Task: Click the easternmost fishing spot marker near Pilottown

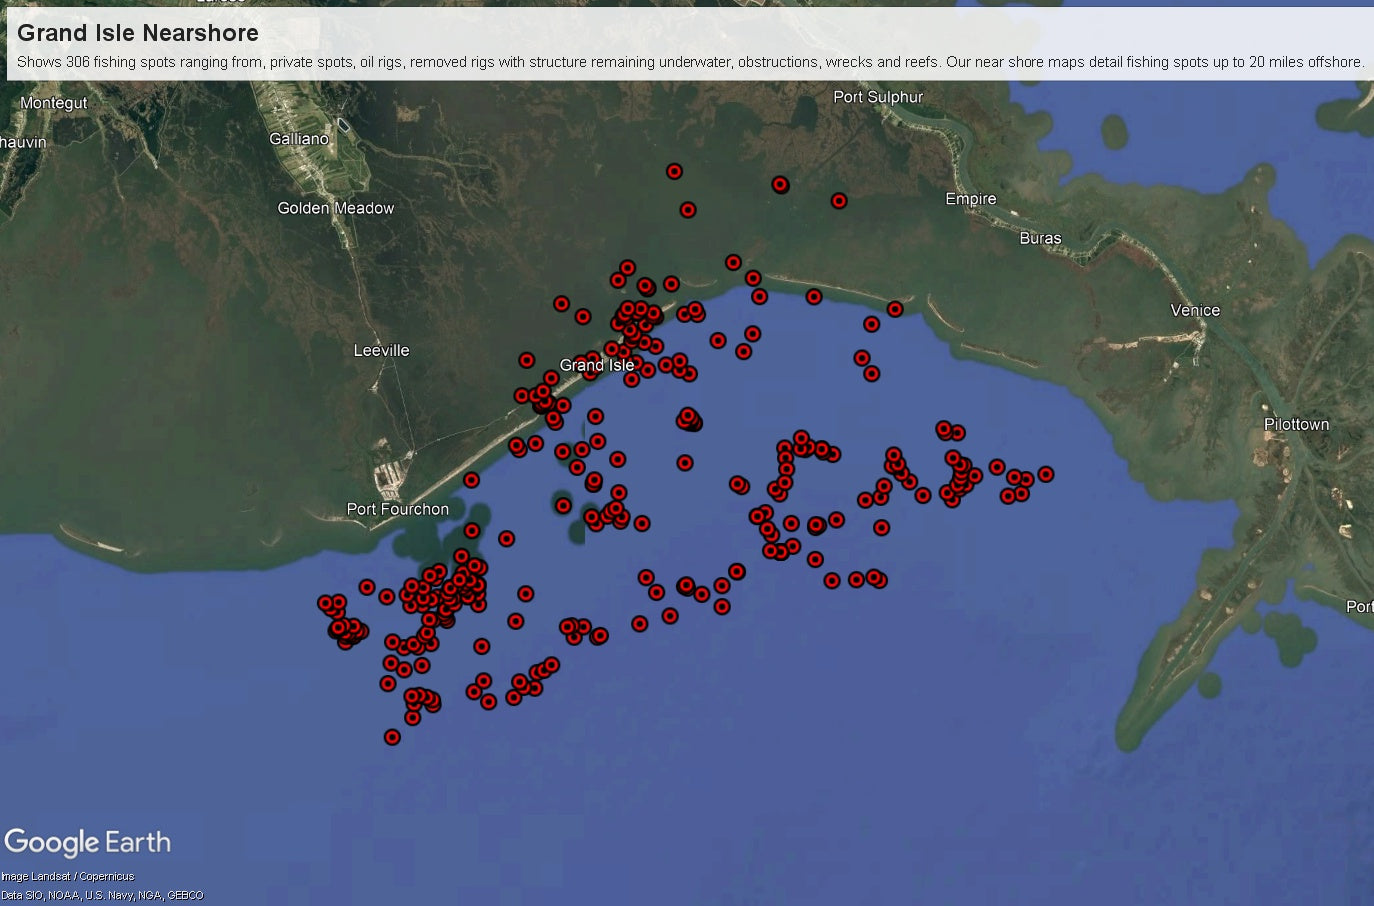Action: (x=1046, y=475)
